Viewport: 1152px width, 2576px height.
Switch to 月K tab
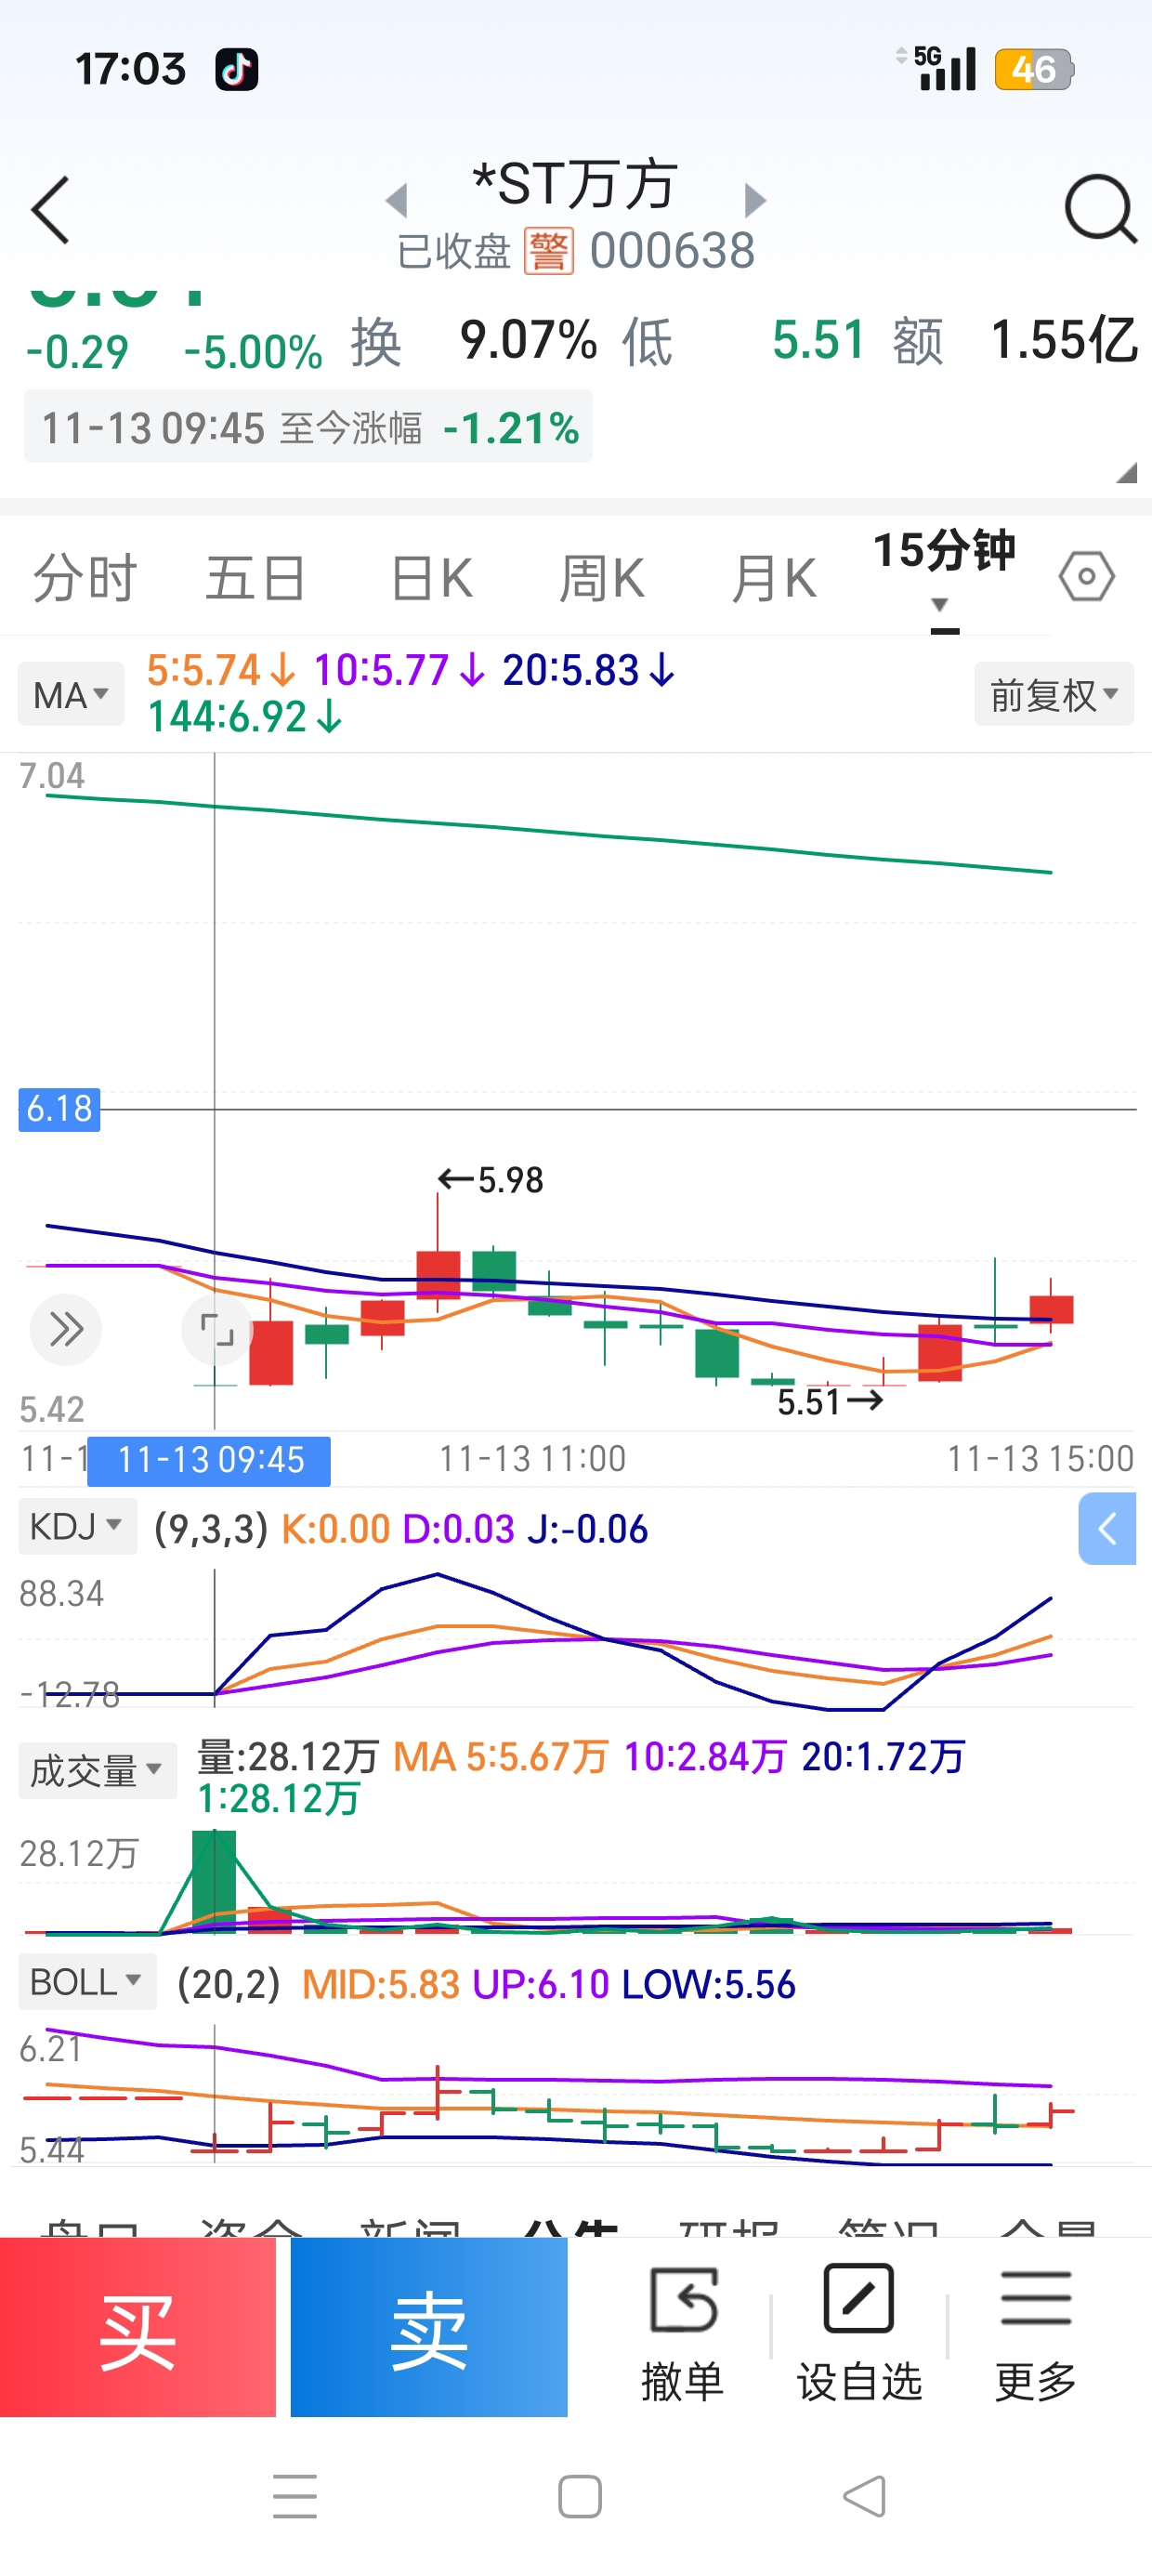click(773, 578)
